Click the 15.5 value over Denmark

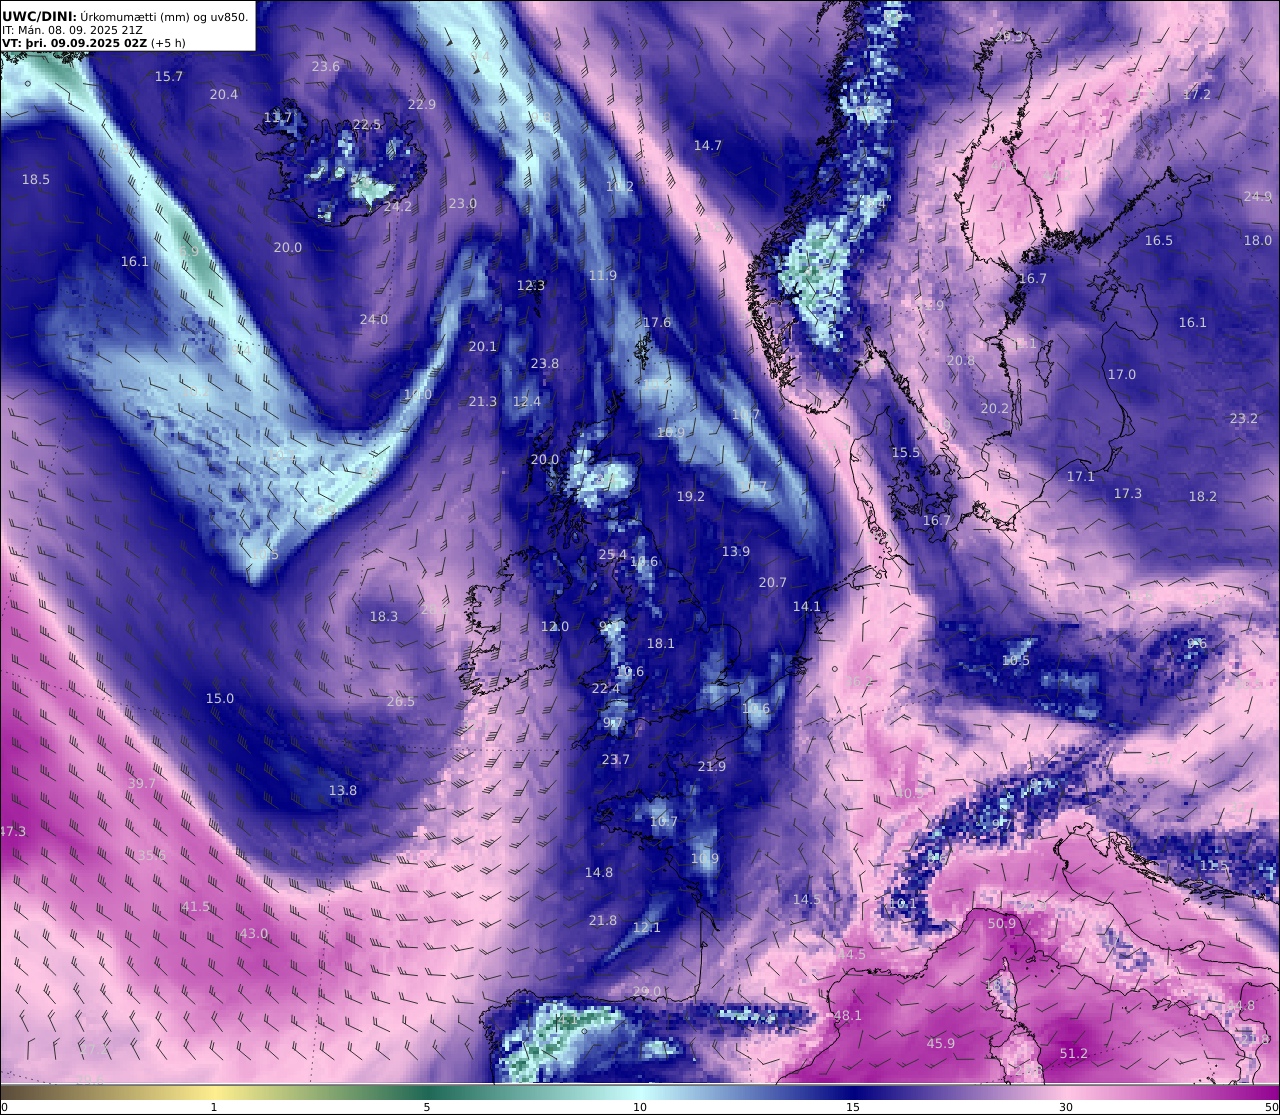906,453
